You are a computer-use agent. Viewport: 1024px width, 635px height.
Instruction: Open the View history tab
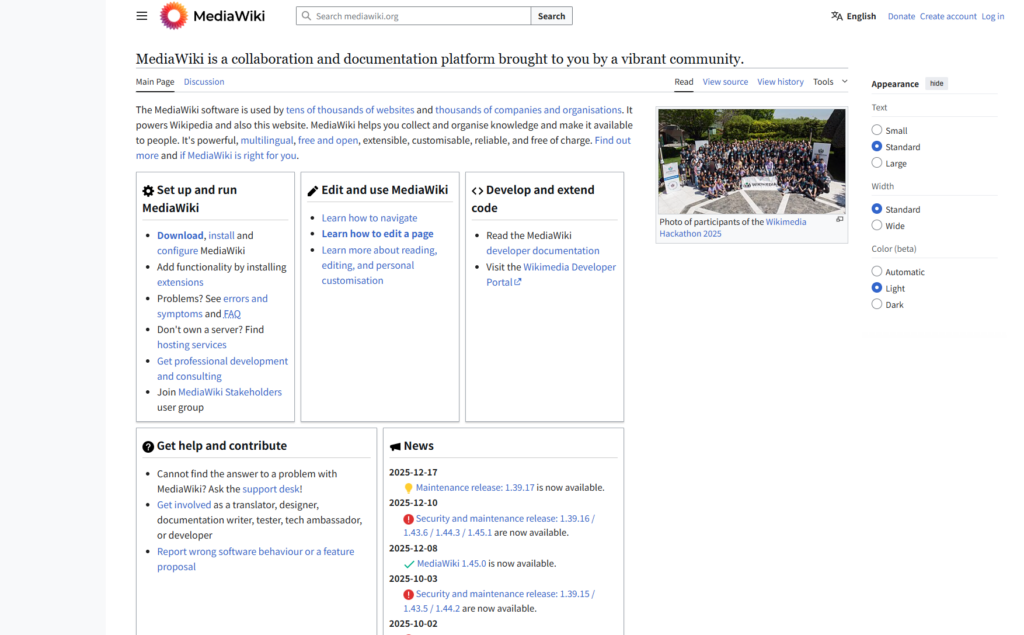tap(780, 82)
